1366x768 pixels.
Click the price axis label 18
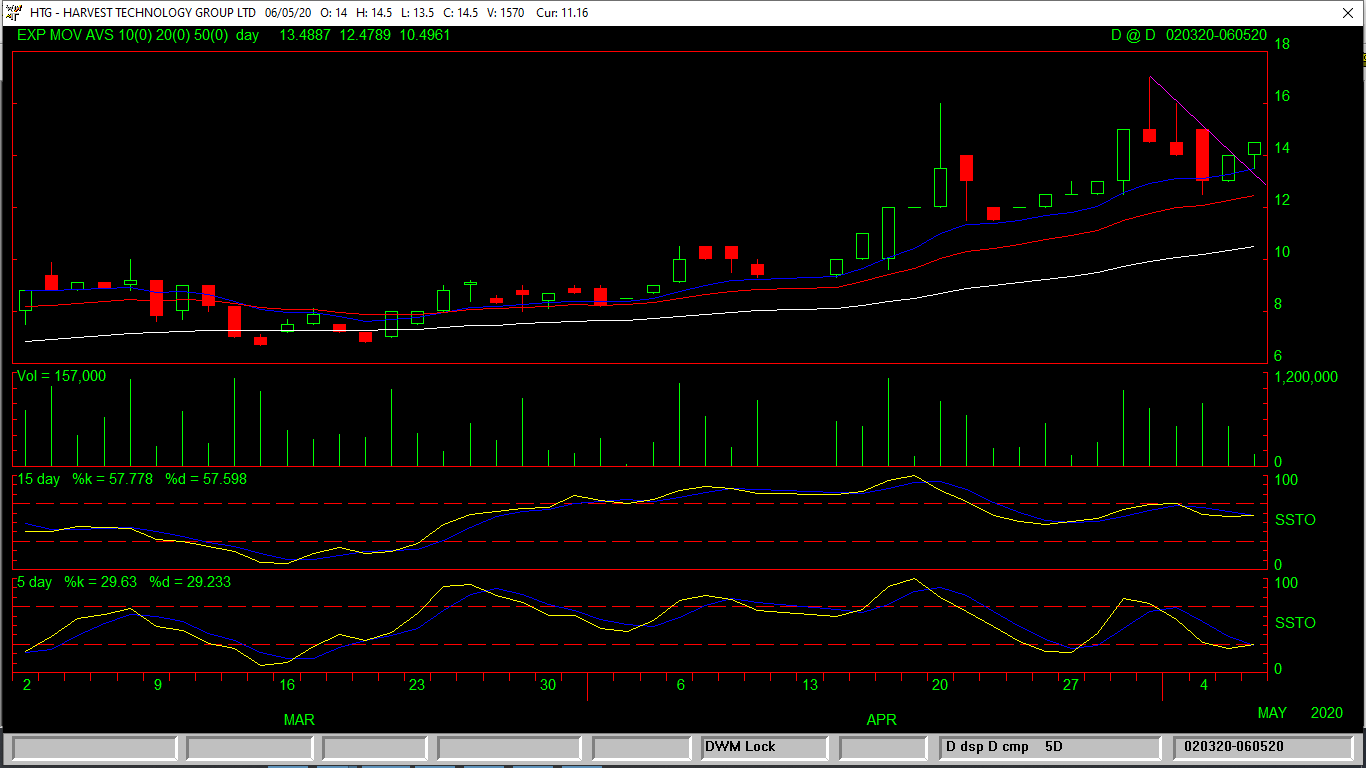pos(1281,45)
